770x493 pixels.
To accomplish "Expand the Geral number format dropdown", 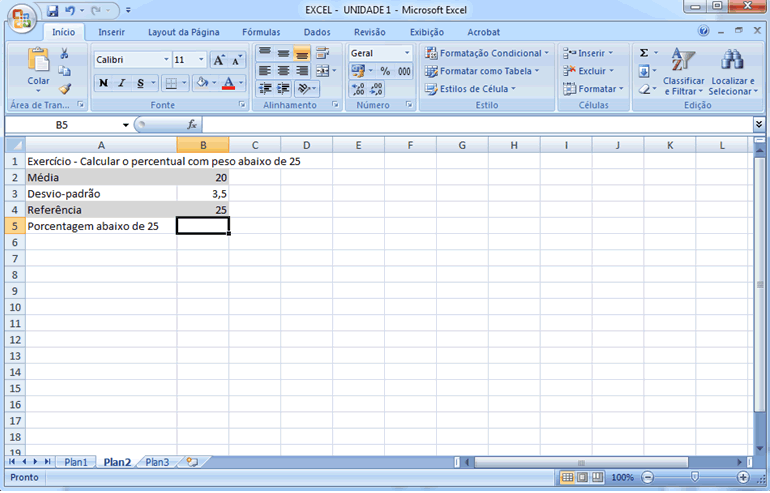I will (407, 53).
